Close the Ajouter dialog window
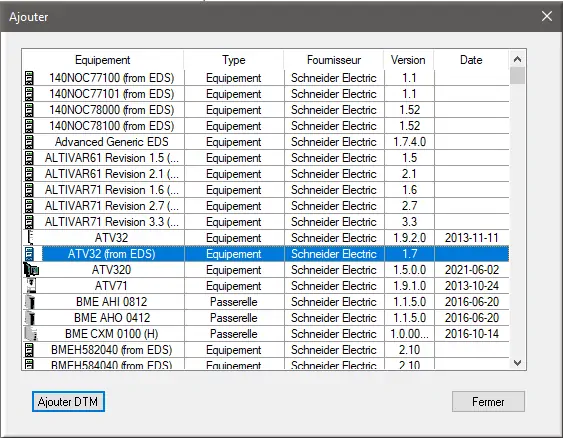This screenshot has width=563, height=438. click(547, 16)
